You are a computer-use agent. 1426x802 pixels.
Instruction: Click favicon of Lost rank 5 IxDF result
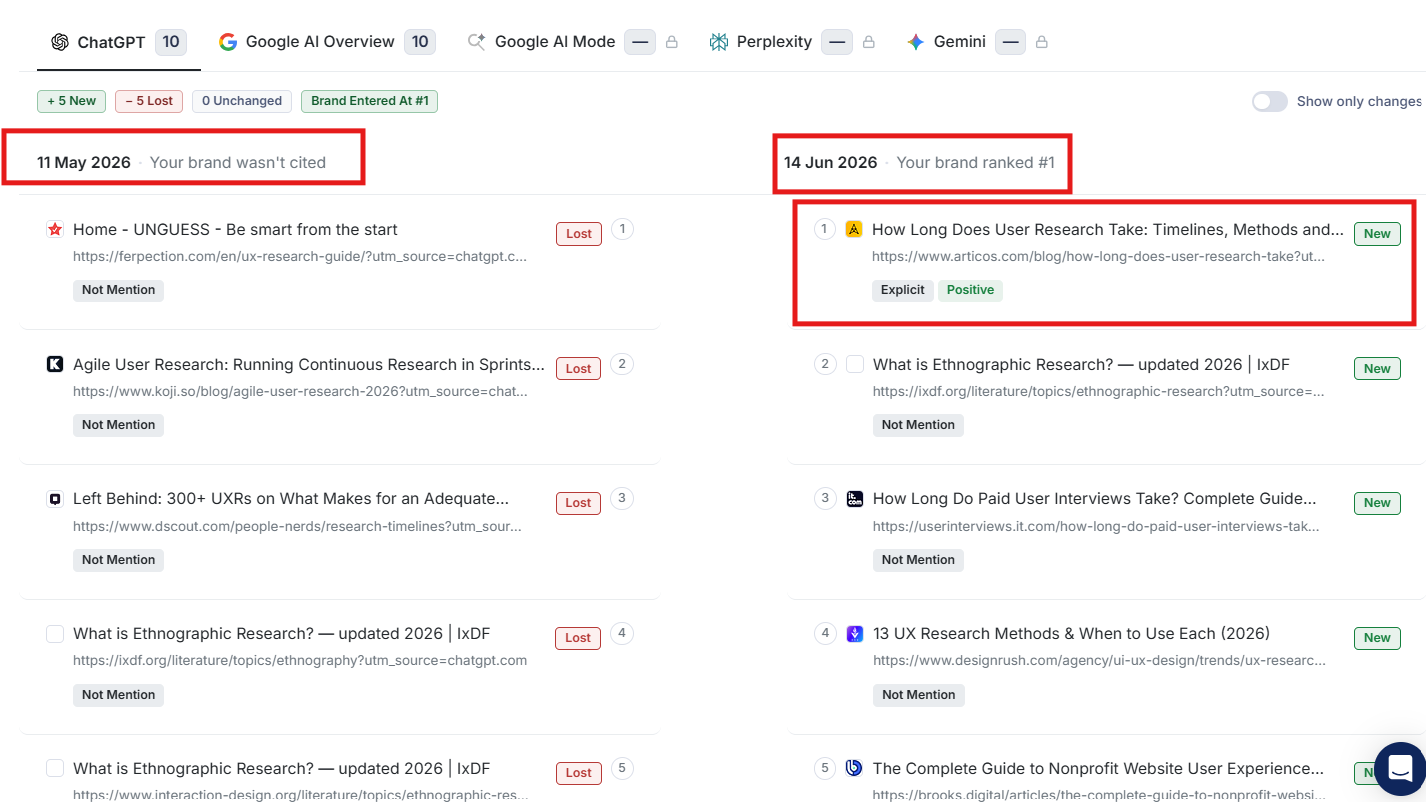[55, 769]
